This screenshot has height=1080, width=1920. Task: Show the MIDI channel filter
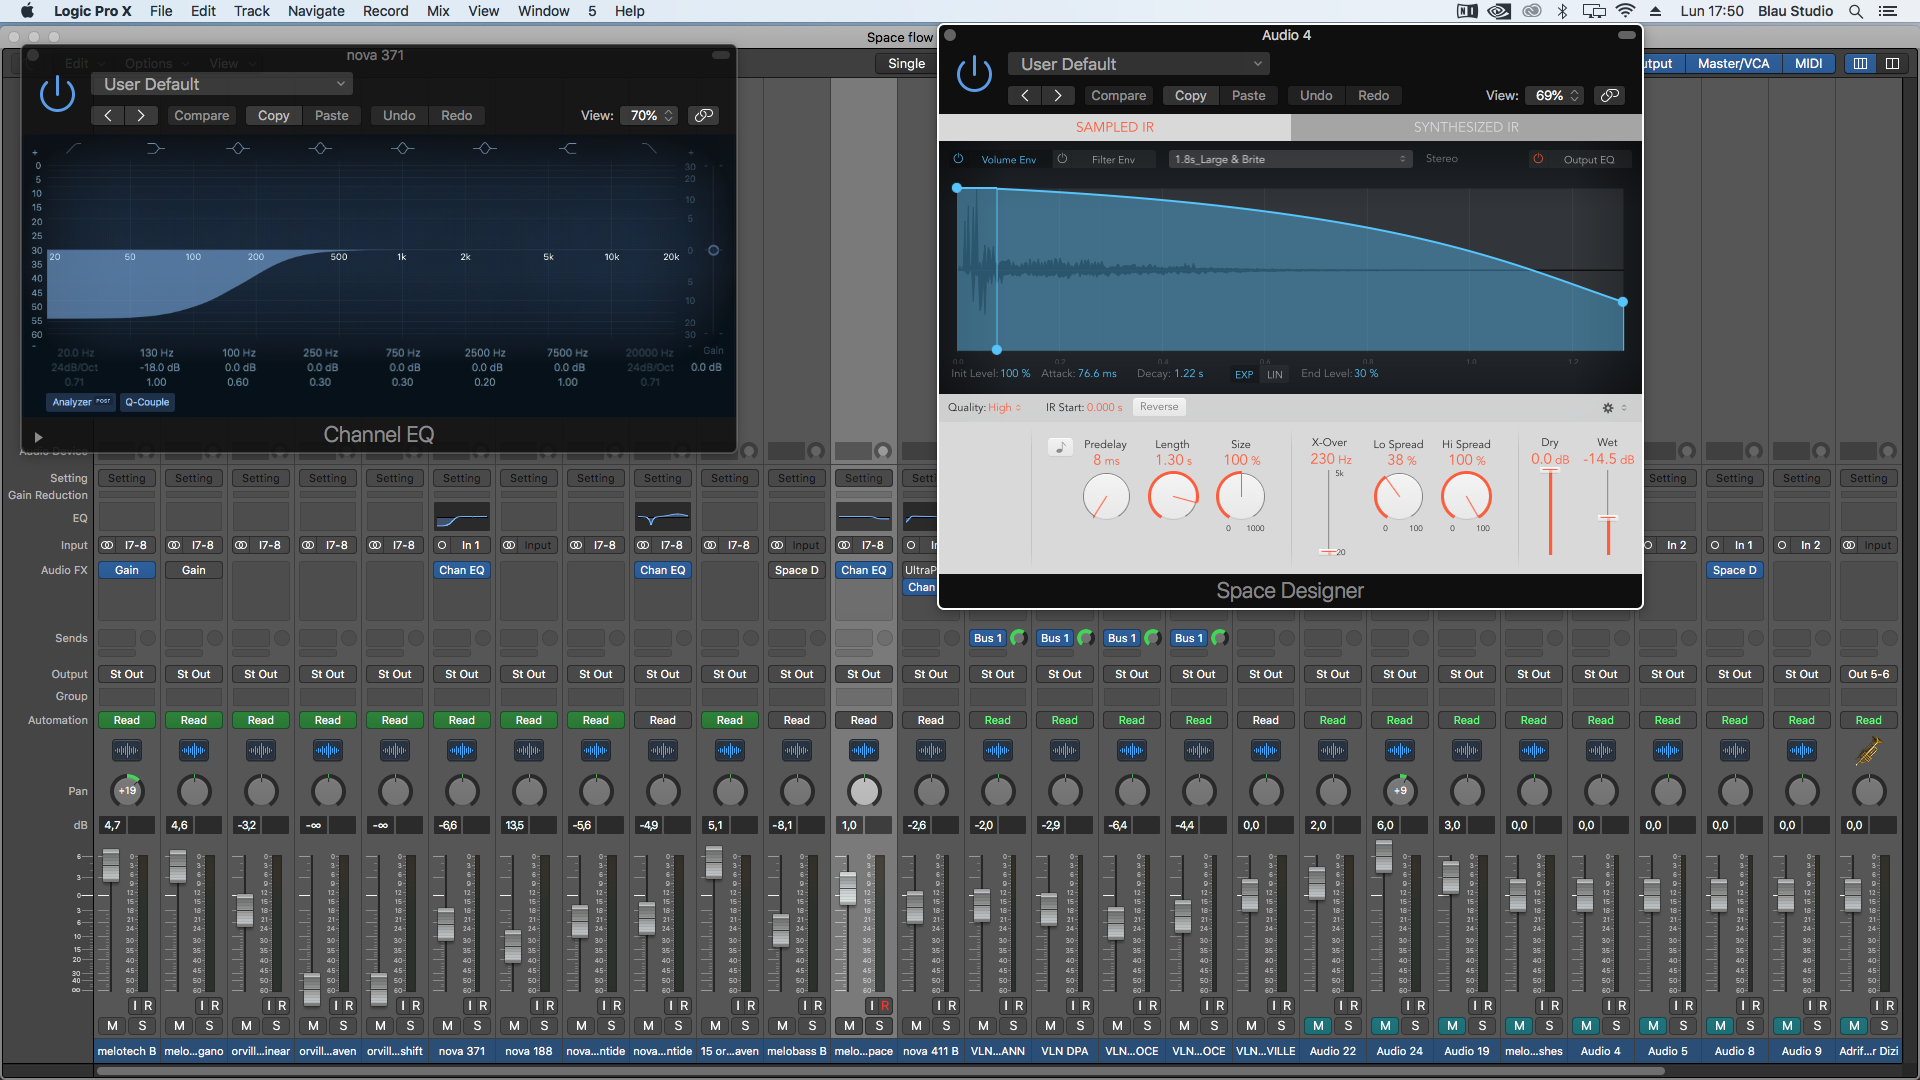tap(1808, 63)
